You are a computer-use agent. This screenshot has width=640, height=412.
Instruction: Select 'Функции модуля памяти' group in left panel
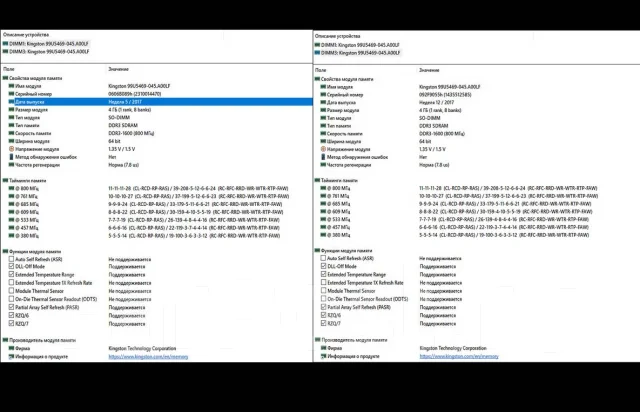32,252
